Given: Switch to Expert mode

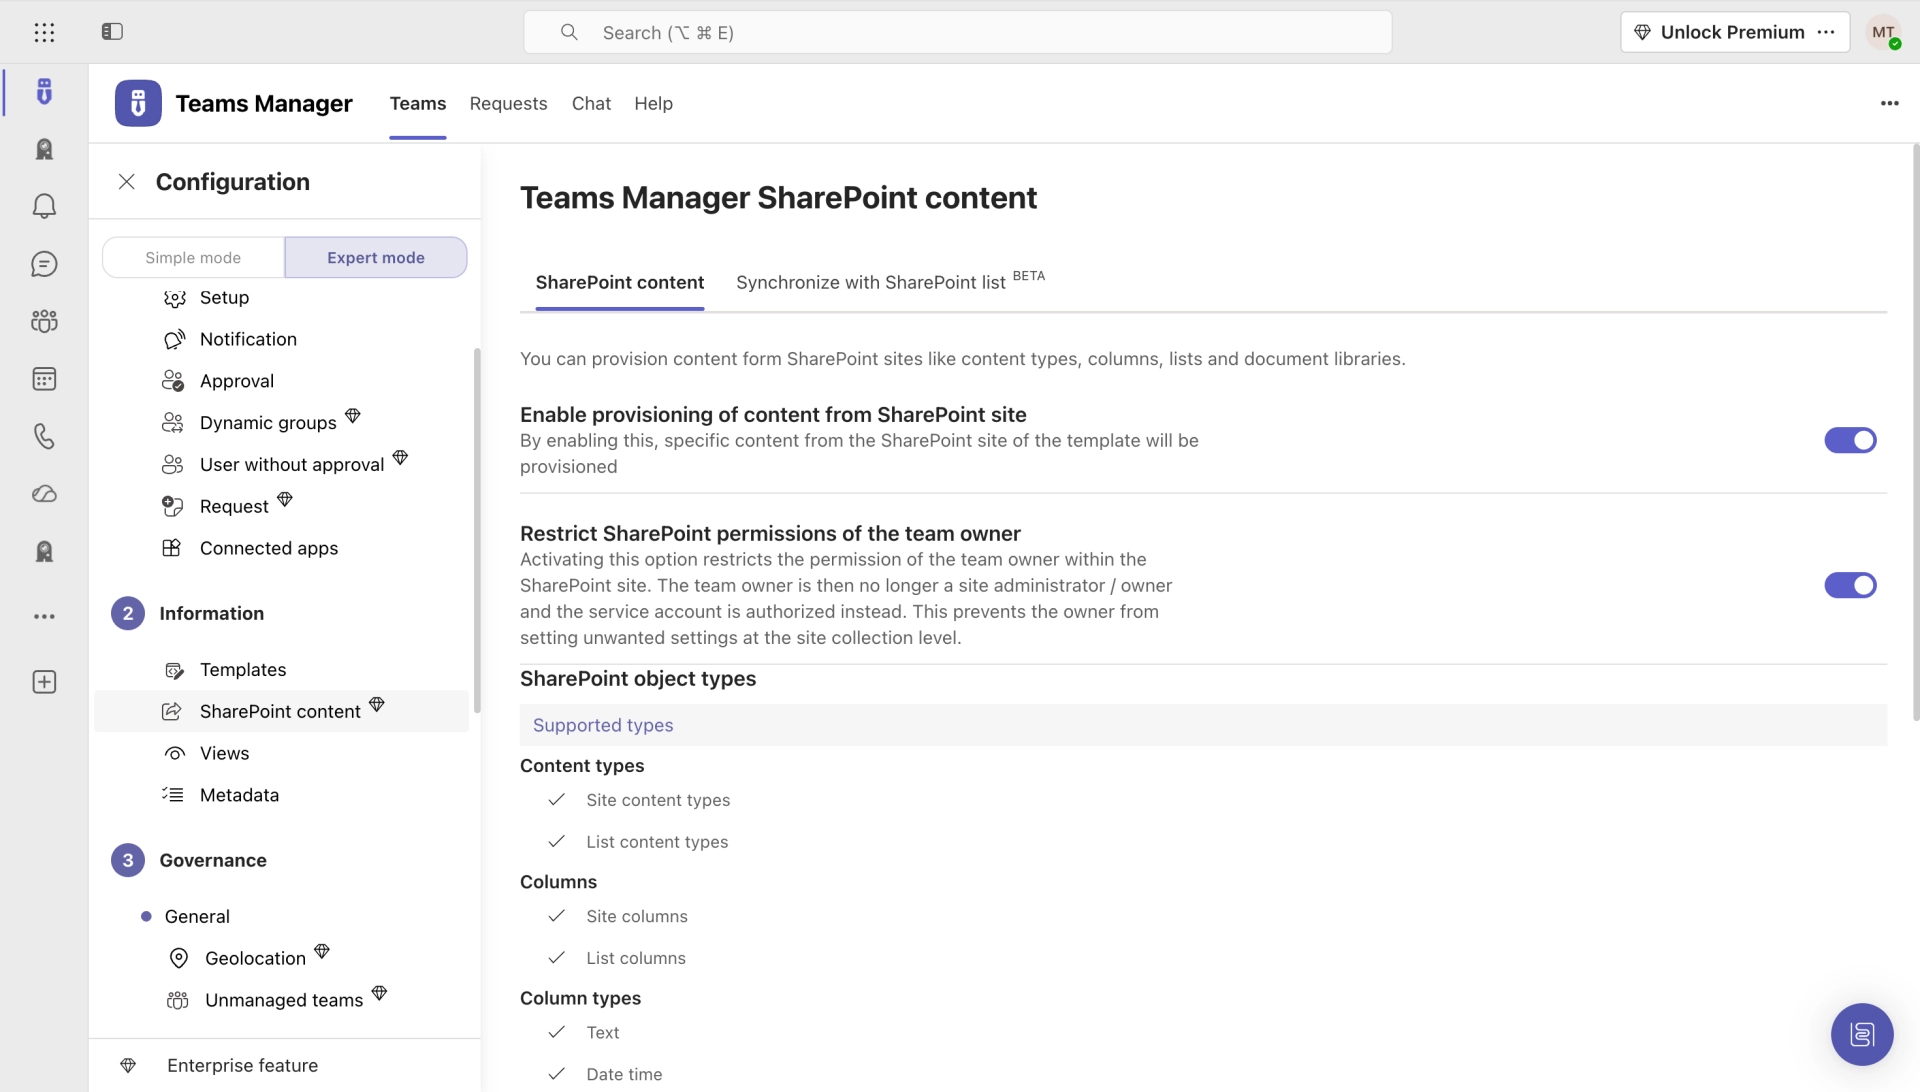Looking at the screenshot, I should click(x=376, y=257).
